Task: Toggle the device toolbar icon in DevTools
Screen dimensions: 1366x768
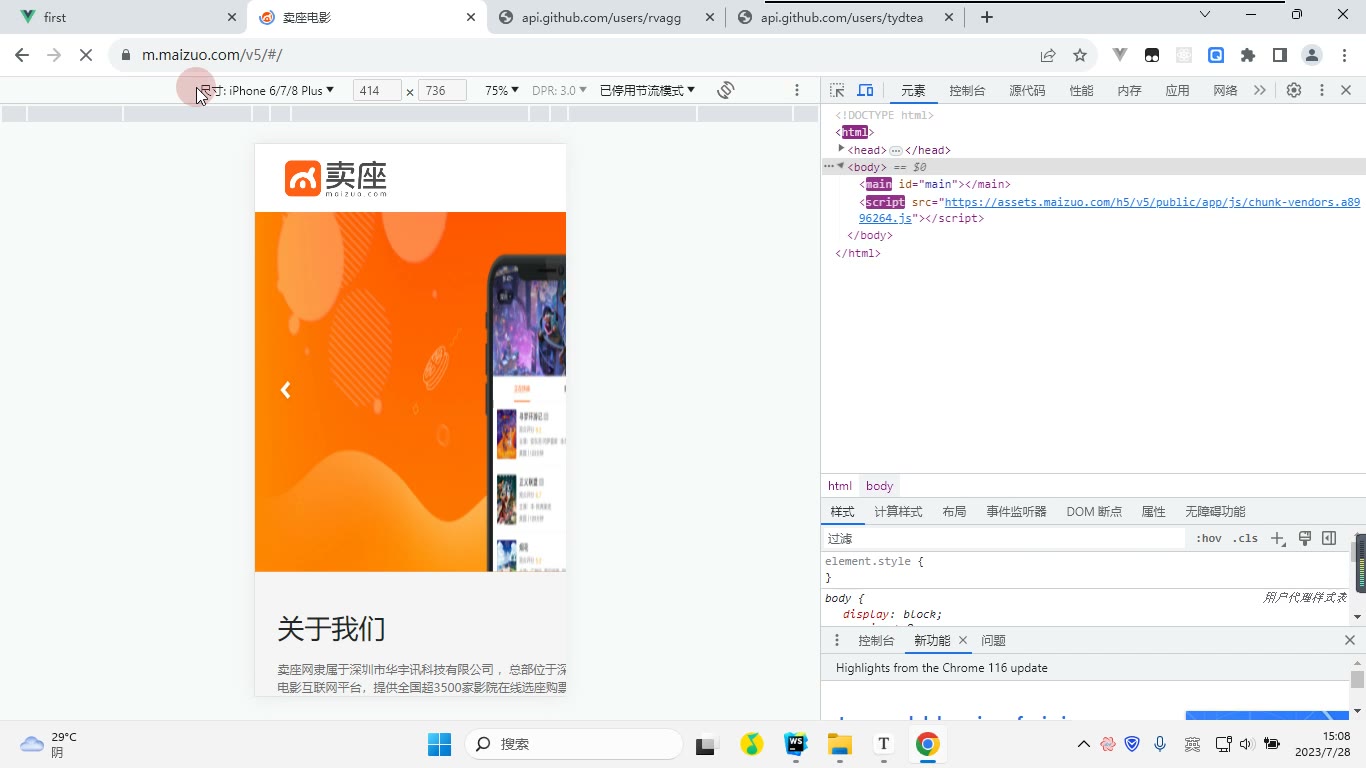Action: pos(866,90)
